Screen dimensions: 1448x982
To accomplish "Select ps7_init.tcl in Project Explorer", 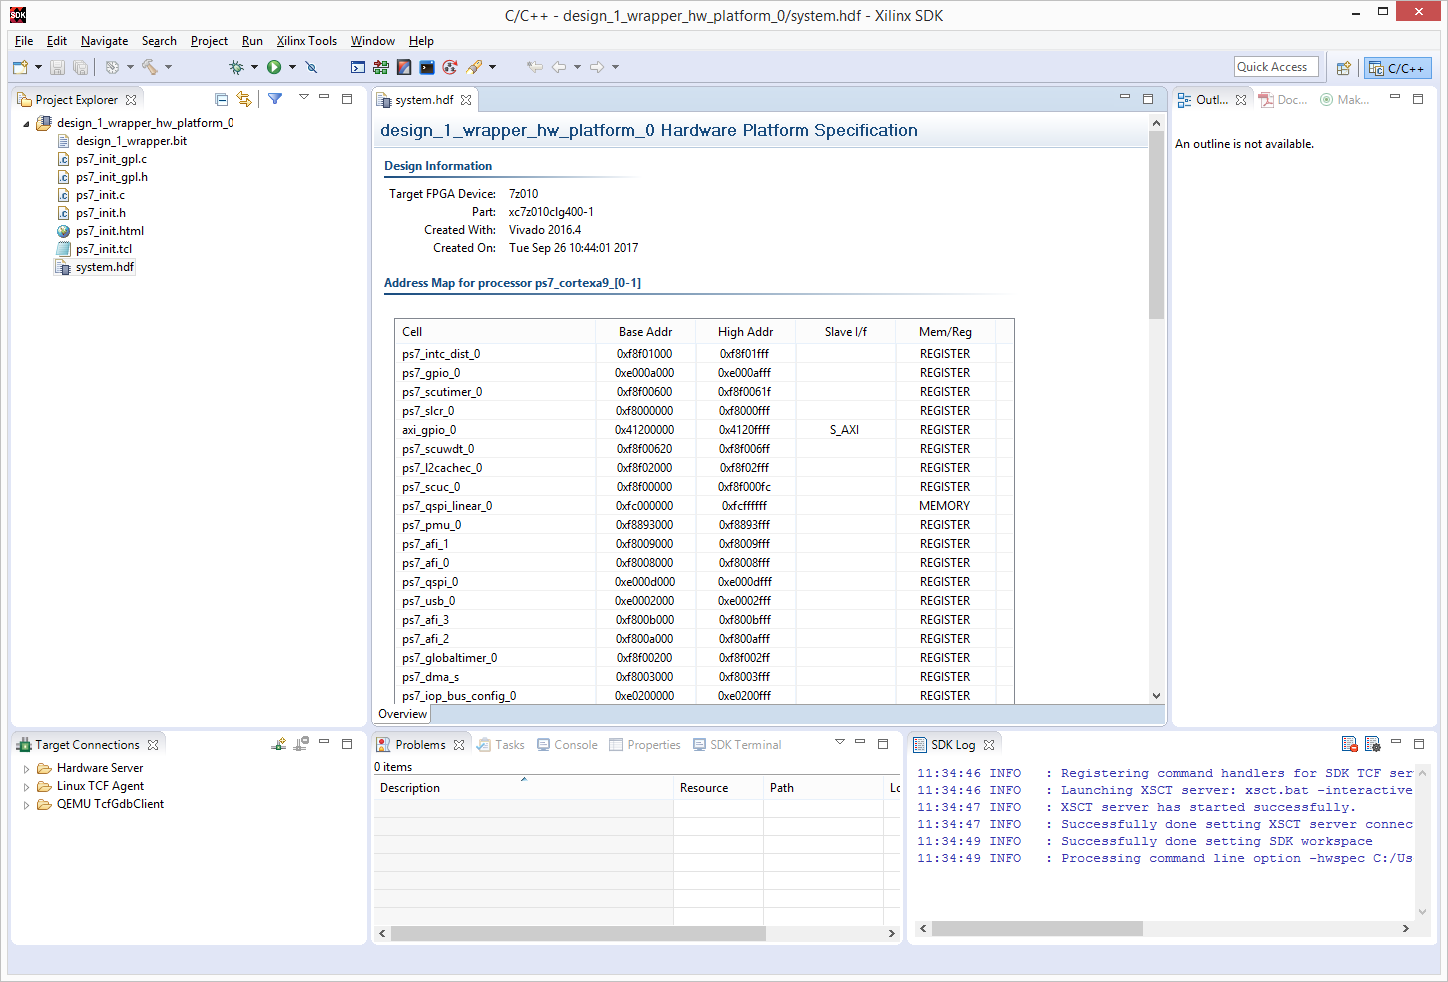I will coord(104,249).
